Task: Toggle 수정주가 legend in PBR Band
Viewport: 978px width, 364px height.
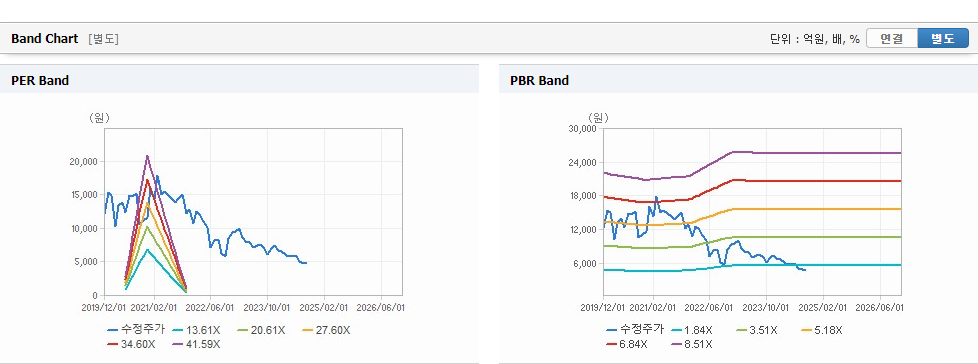Action: pyautogui.click(x=634, y=330)
